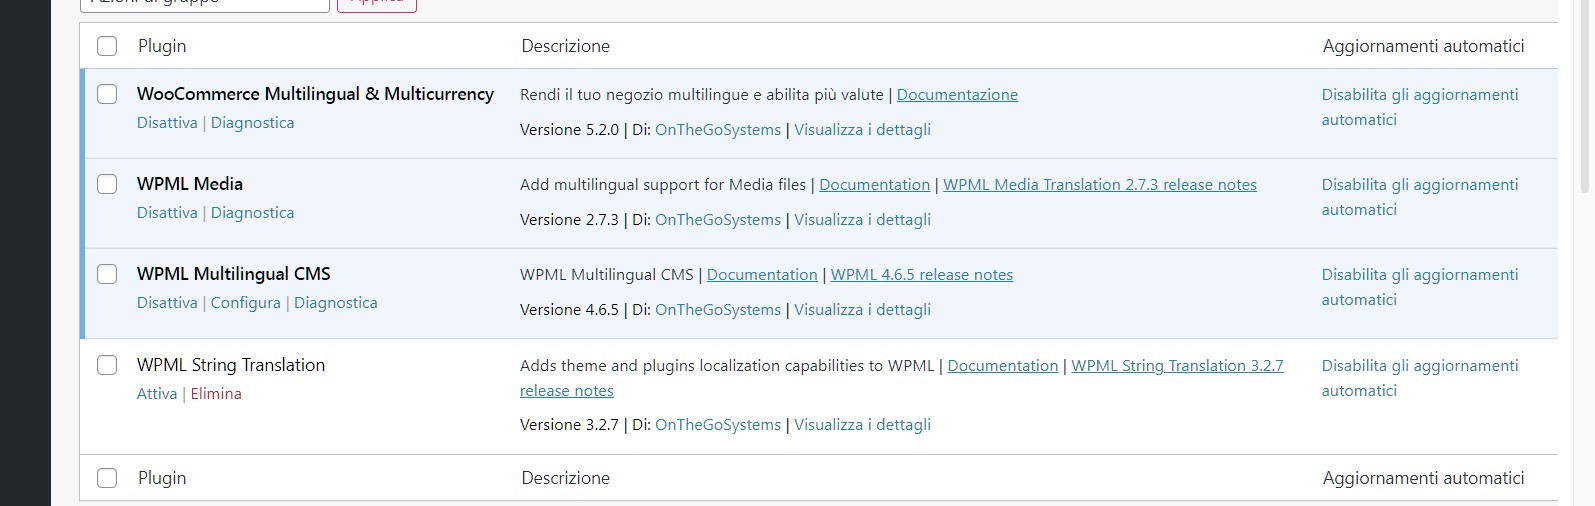The width and height of the screenshot is (1595, 506).
Task: Click Visualizza i dettagli for WPML String Translation
Action: click(862, 424)
